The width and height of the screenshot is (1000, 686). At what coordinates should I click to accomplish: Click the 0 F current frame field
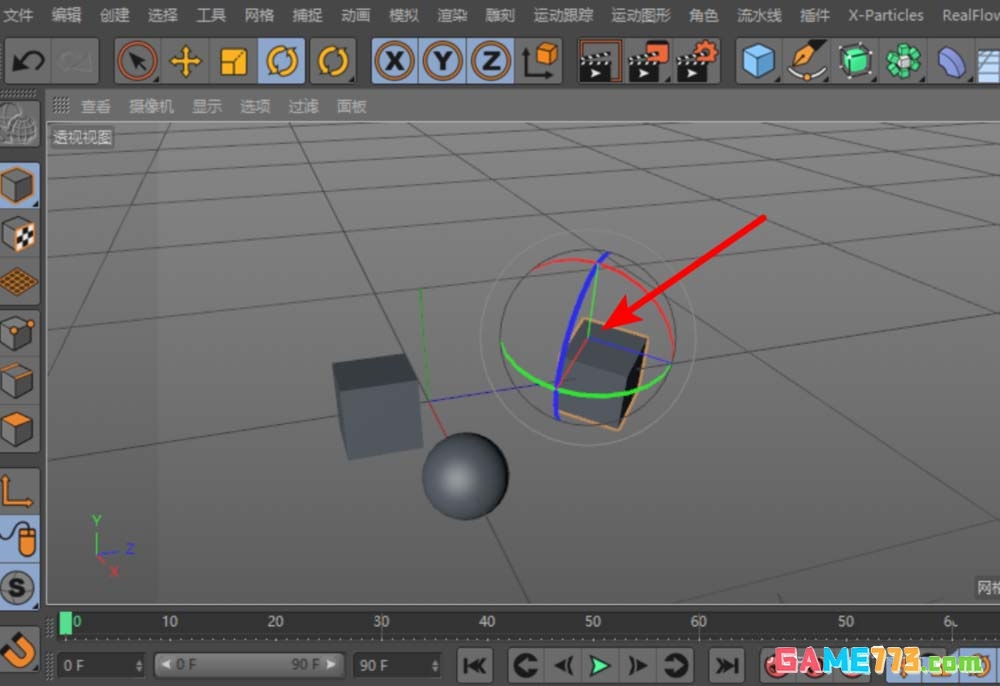[98, 665]
